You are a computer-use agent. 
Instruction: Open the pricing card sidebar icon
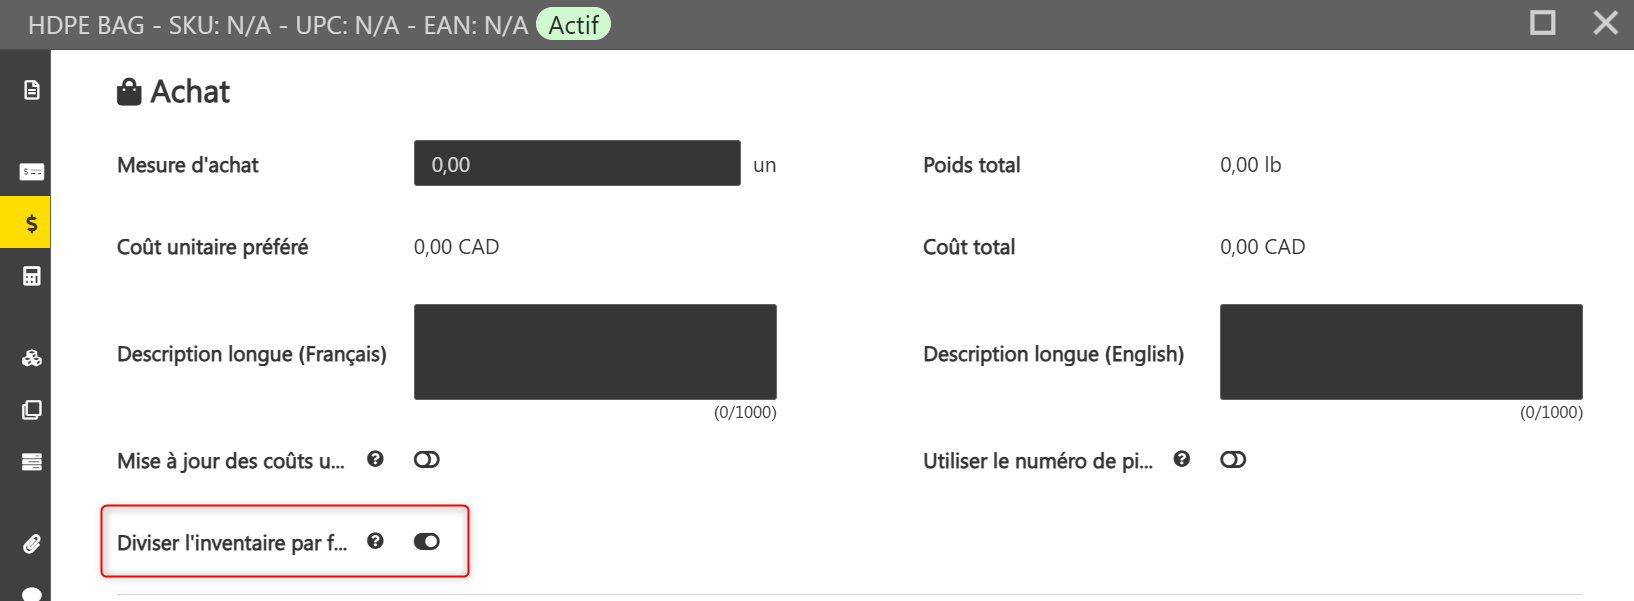pos(32,172)
